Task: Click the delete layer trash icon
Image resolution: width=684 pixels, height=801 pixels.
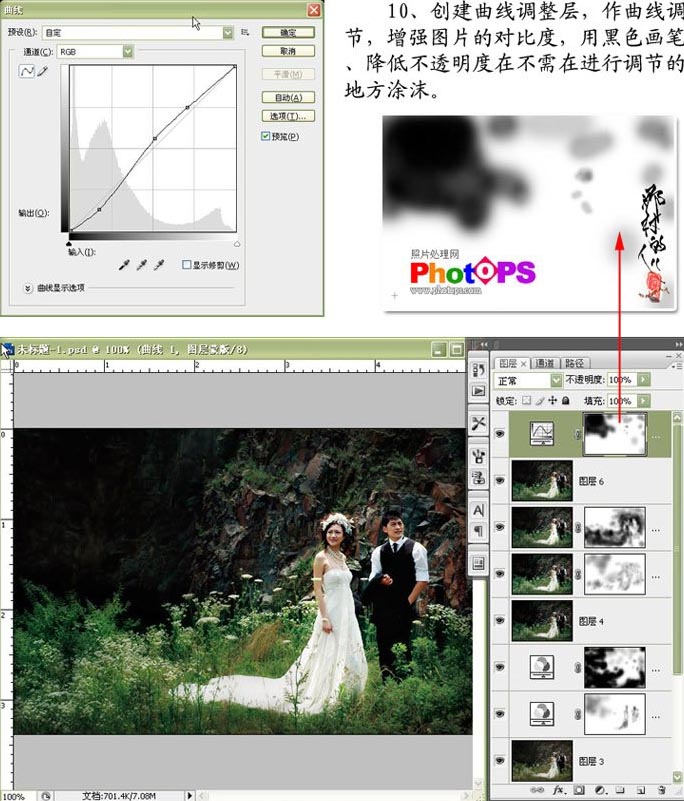Action: coord(662,790)
